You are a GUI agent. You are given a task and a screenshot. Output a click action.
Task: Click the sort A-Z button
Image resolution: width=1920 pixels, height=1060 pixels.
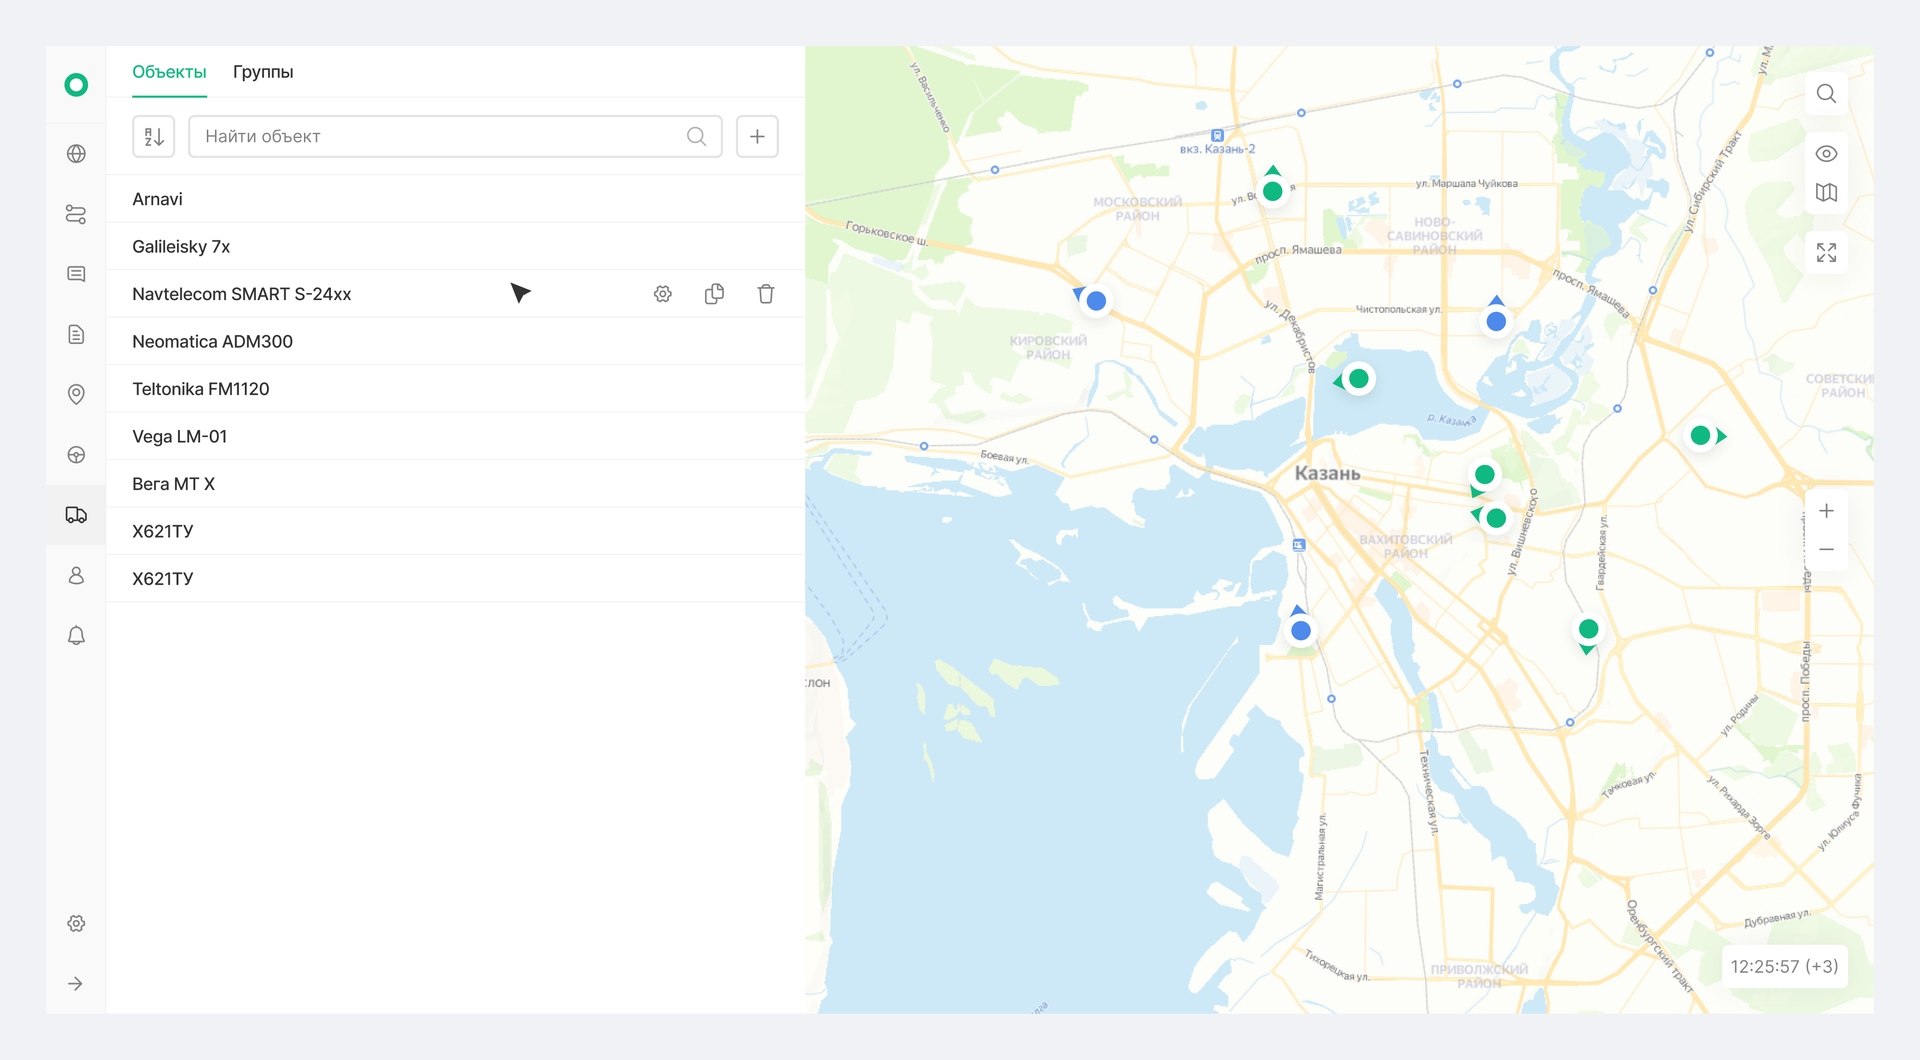154,136
